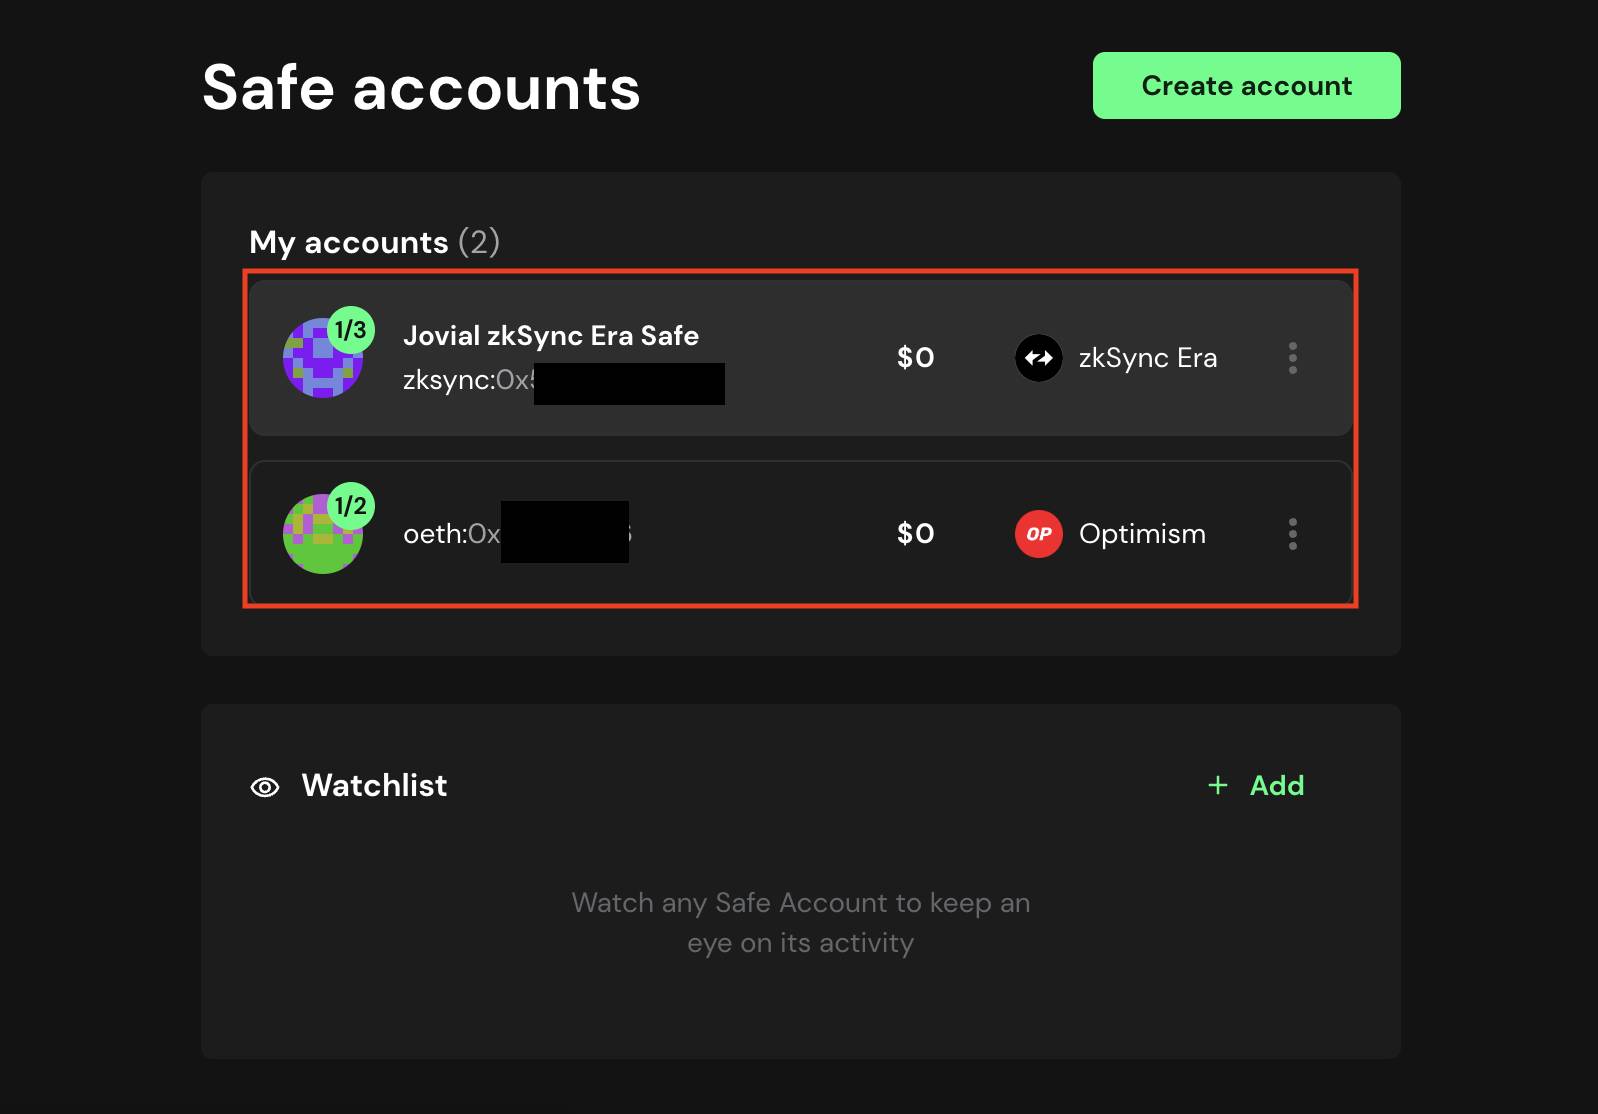Click the 1/2 threshold badge
1598x1114 pixels.
351,506
